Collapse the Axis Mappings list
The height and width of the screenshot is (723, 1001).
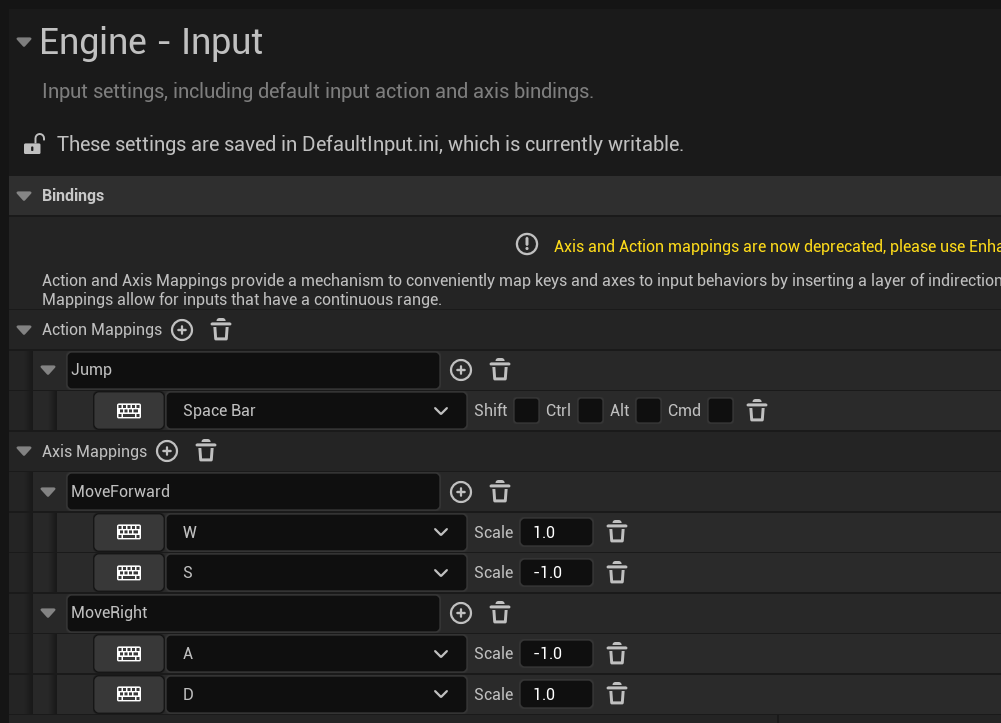pos(24,451)
